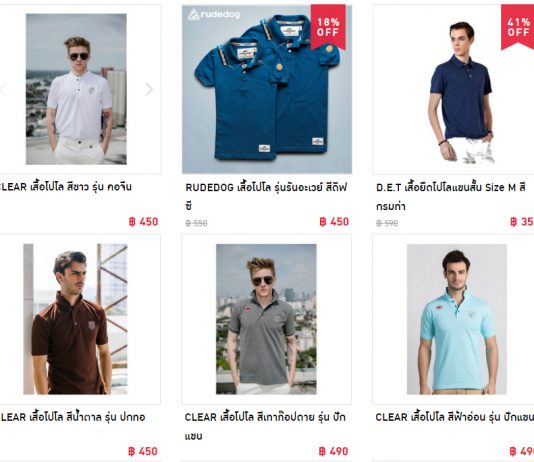Click the RUDEDOG เสื้อโปโล product title
Viewport: 534px width, 462px height.
click(266, 196)
